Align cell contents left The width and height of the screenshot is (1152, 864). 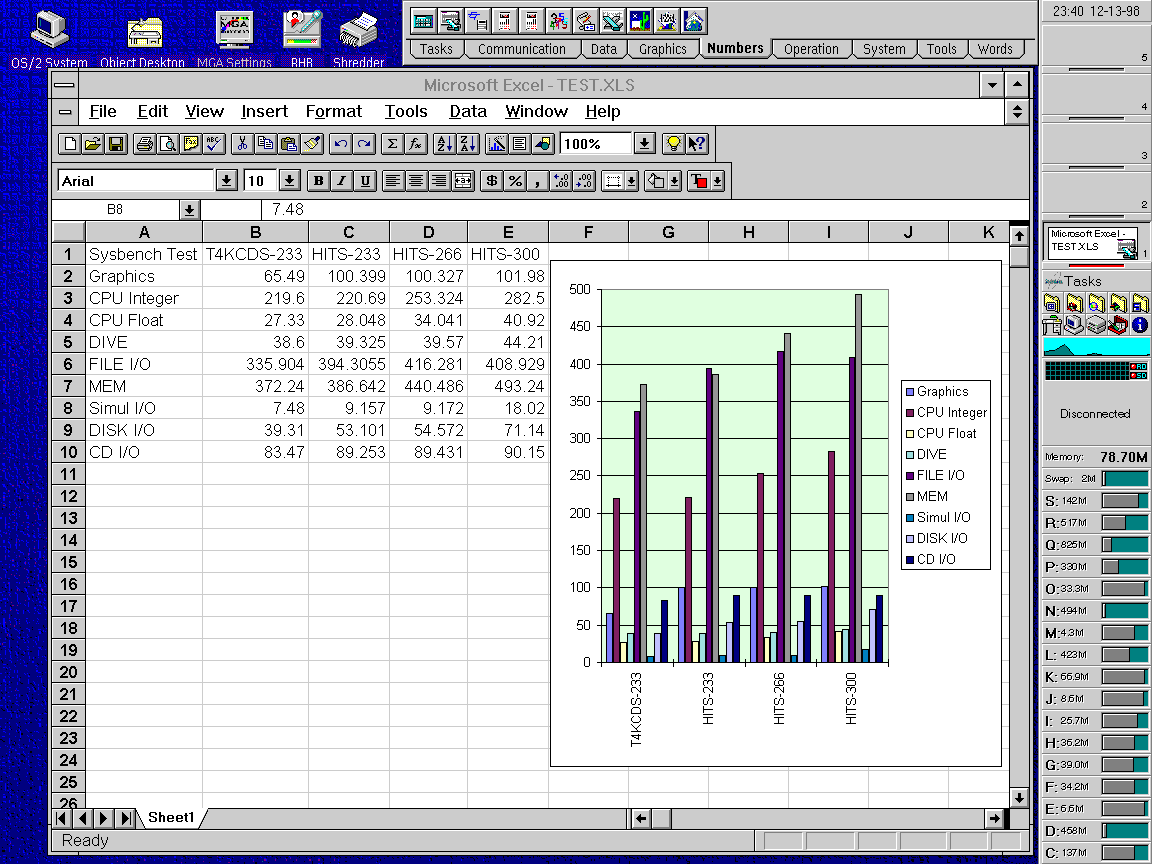tap(393, 181)
